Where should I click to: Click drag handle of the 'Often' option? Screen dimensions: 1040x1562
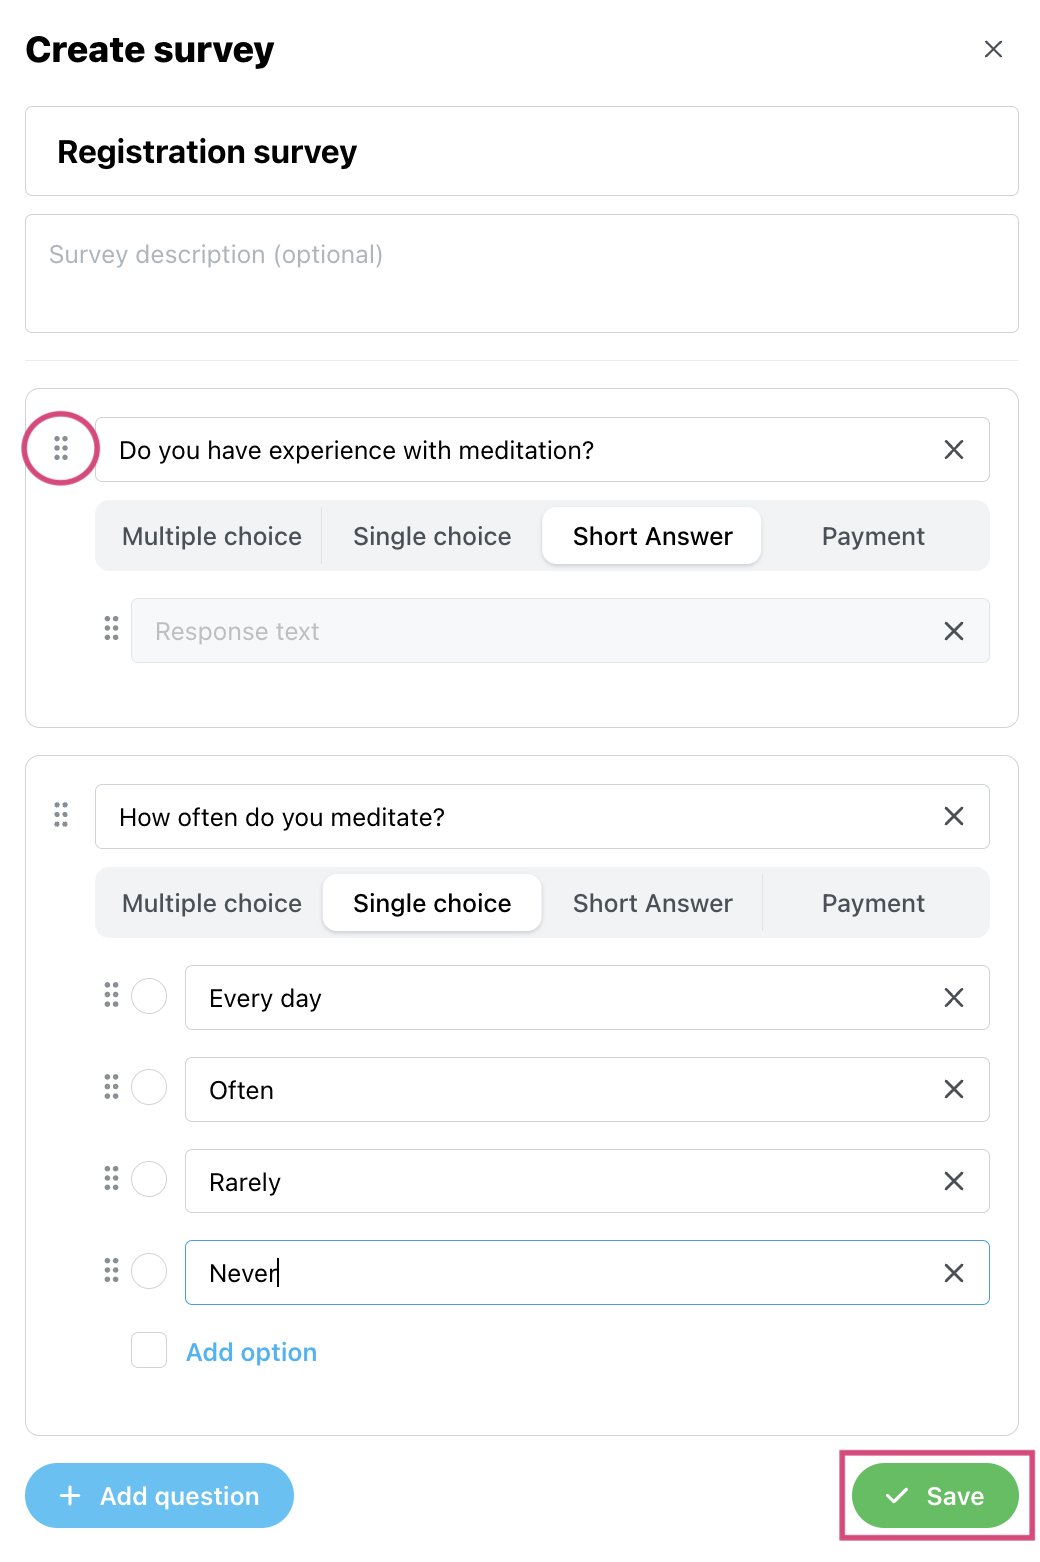[x=111, y=1087]
